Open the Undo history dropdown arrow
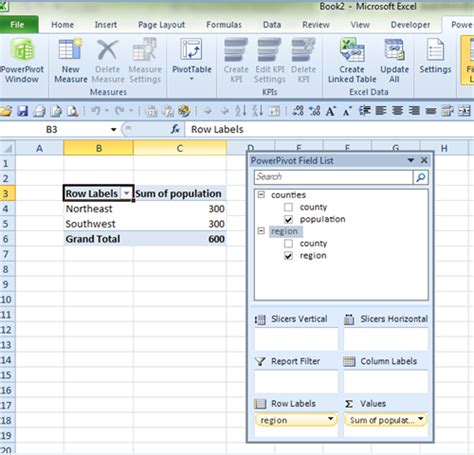 [x=107, y=111]
